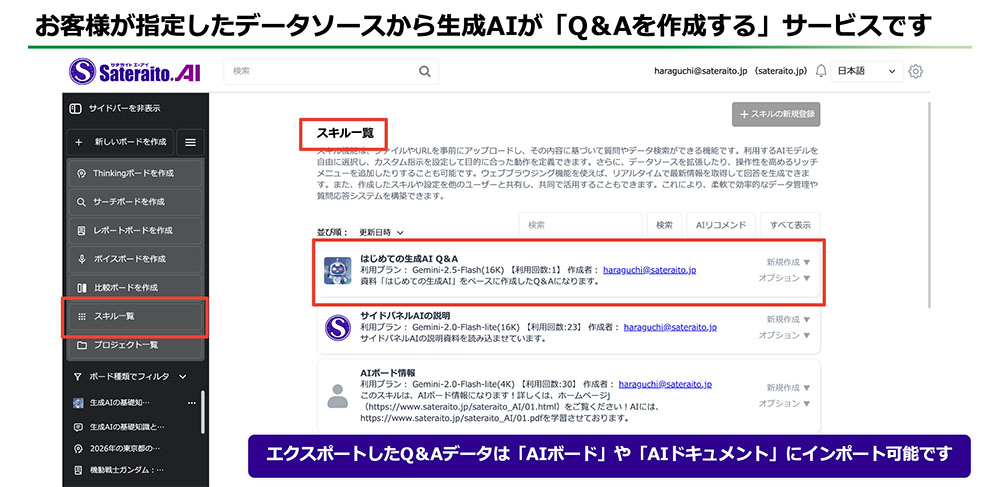Open author email link of はじめての生成AI Q&A

click(x=649, y=270)
